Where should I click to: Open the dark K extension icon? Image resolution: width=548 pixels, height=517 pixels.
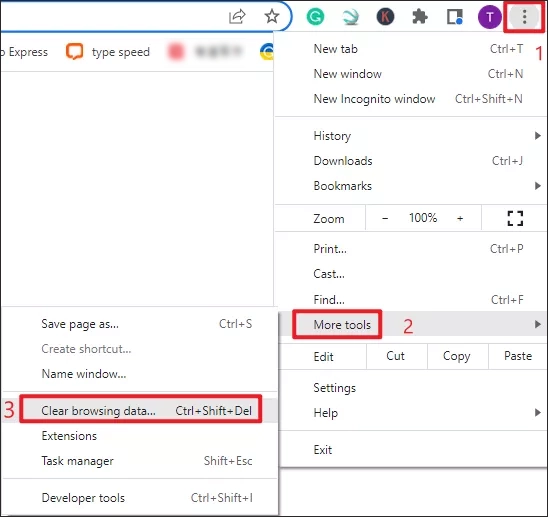tap(385, 16)
